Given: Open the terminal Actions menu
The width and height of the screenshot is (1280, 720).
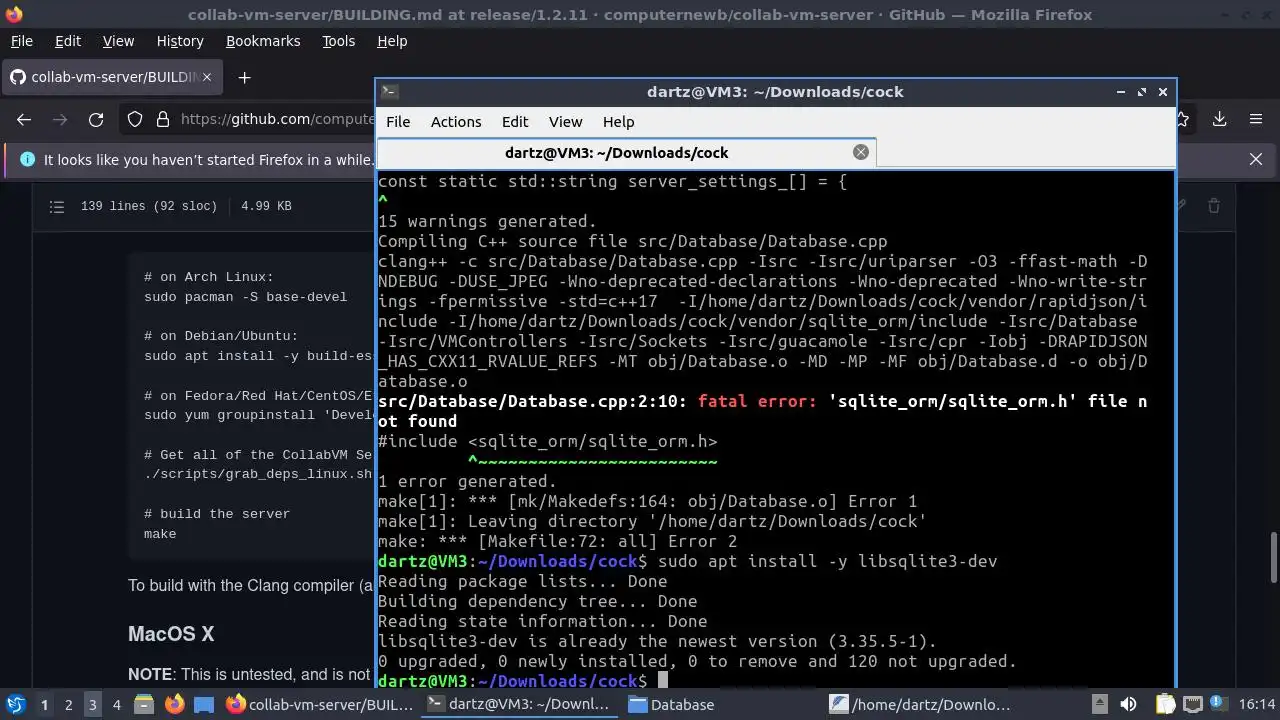Looking at the screenshot, I should [456, 121].
